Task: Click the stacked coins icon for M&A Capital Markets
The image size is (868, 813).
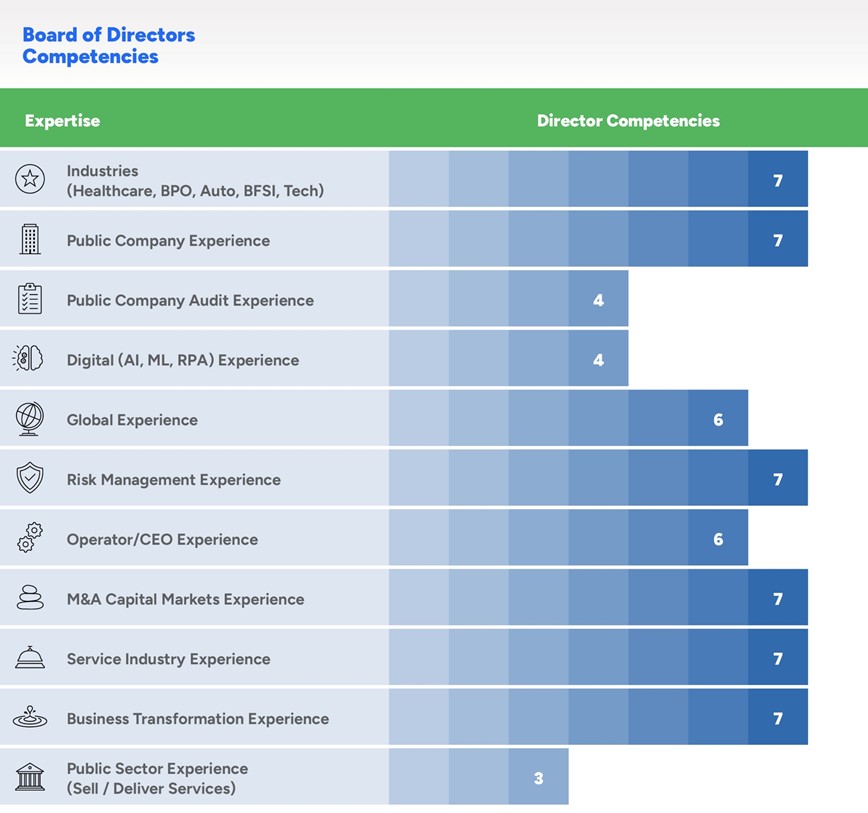Action: [30, 598]
